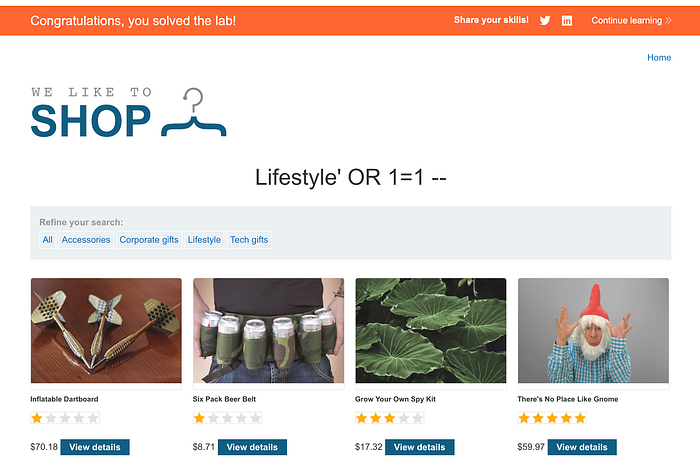
Task: Filter by Tech gifts category
Action: point(249,240)
